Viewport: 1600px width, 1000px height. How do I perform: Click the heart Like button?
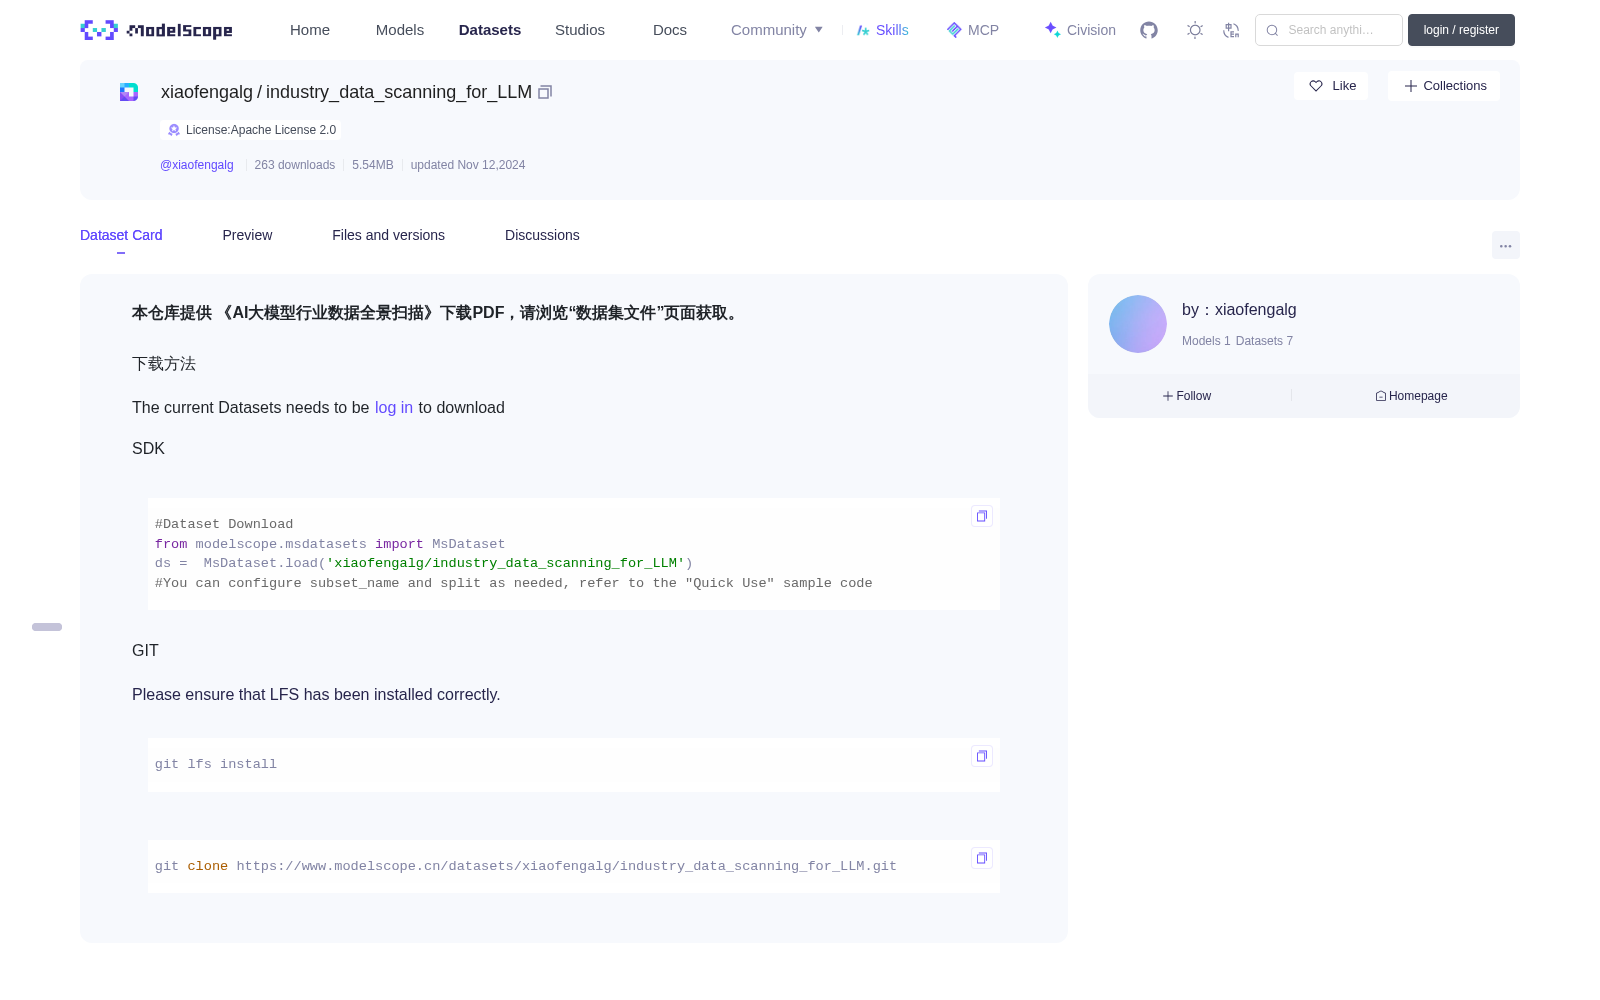tap(1331, 86)
